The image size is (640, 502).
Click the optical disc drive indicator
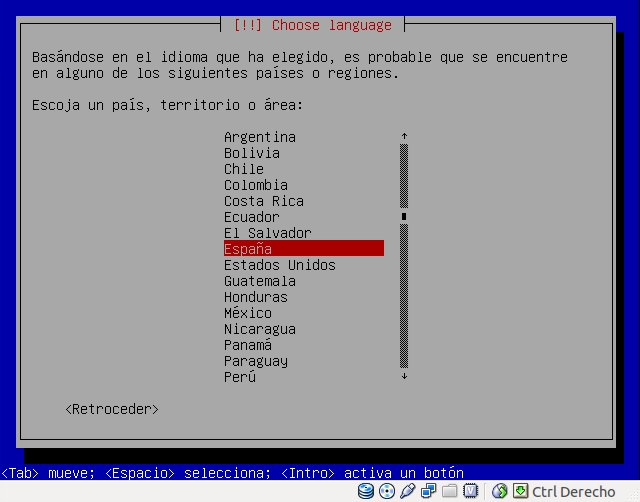[387, 491]
